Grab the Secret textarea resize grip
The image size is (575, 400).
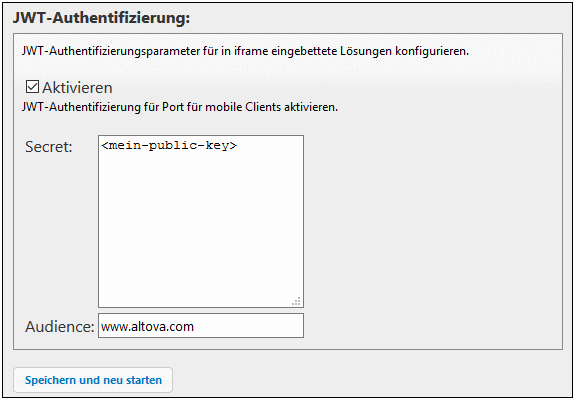coord(297,301)
